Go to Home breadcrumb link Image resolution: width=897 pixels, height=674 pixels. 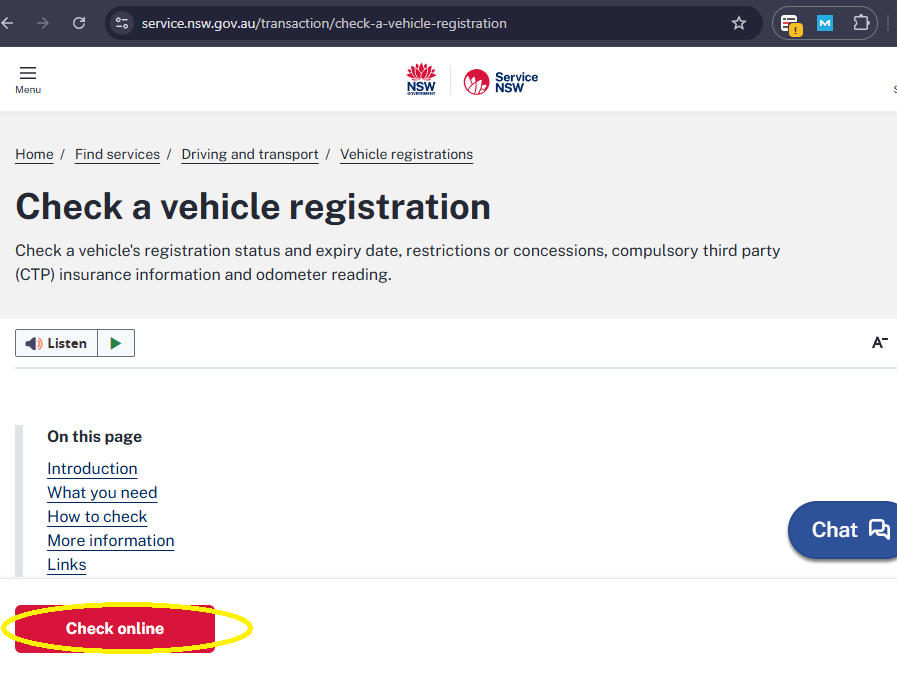(x=34, y=154)
